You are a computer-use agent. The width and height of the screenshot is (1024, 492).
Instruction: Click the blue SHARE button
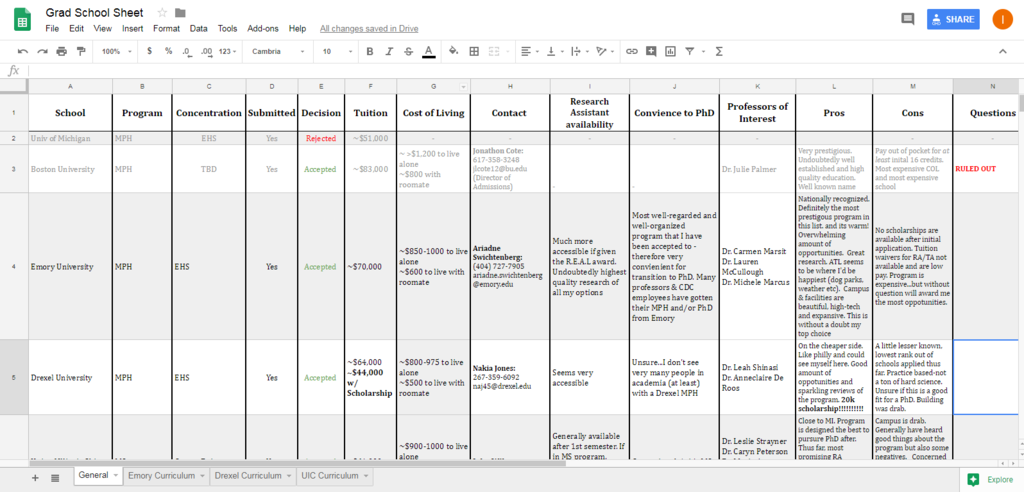[953, 19]
